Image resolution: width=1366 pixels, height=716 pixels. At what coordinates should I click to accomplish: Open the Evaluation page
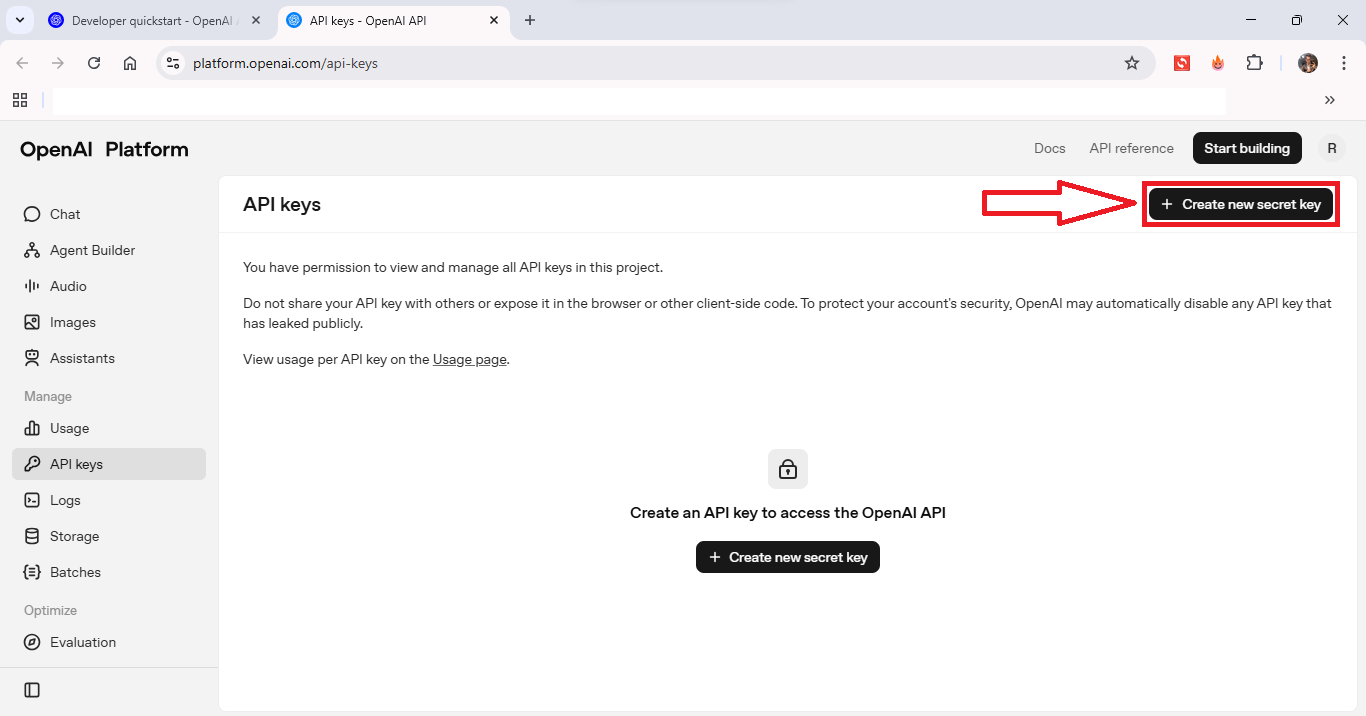(x=83, y=642)
